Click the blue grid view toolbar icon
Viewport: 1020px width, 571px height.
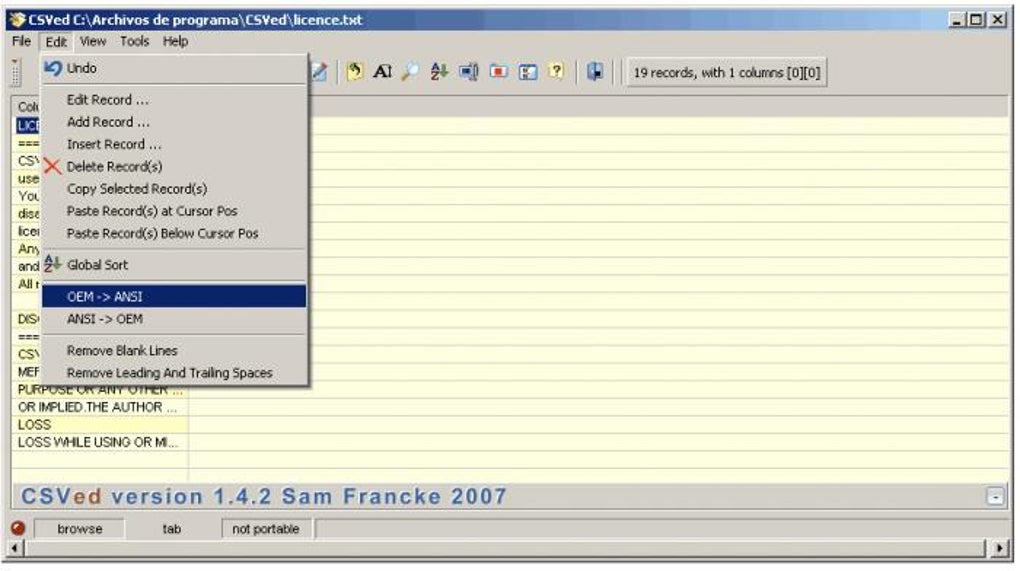pos(528,72)
